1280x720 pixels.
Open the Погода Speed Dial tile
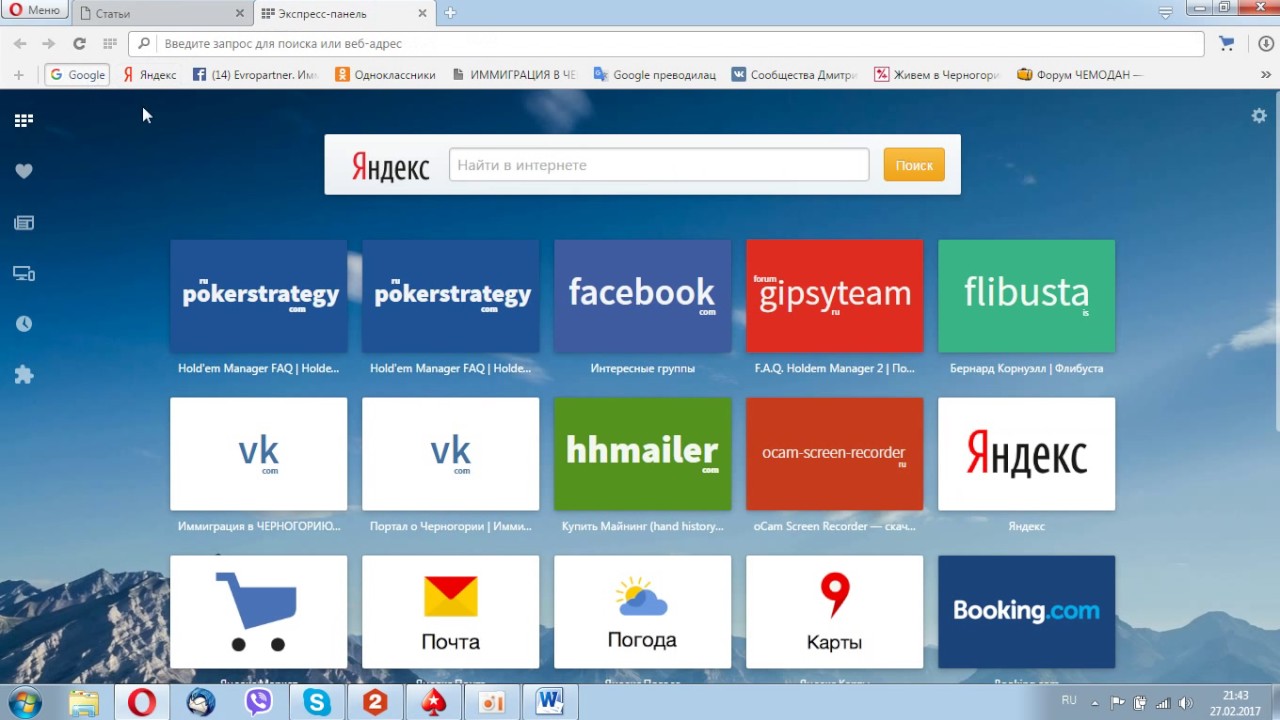click(643, 612)
